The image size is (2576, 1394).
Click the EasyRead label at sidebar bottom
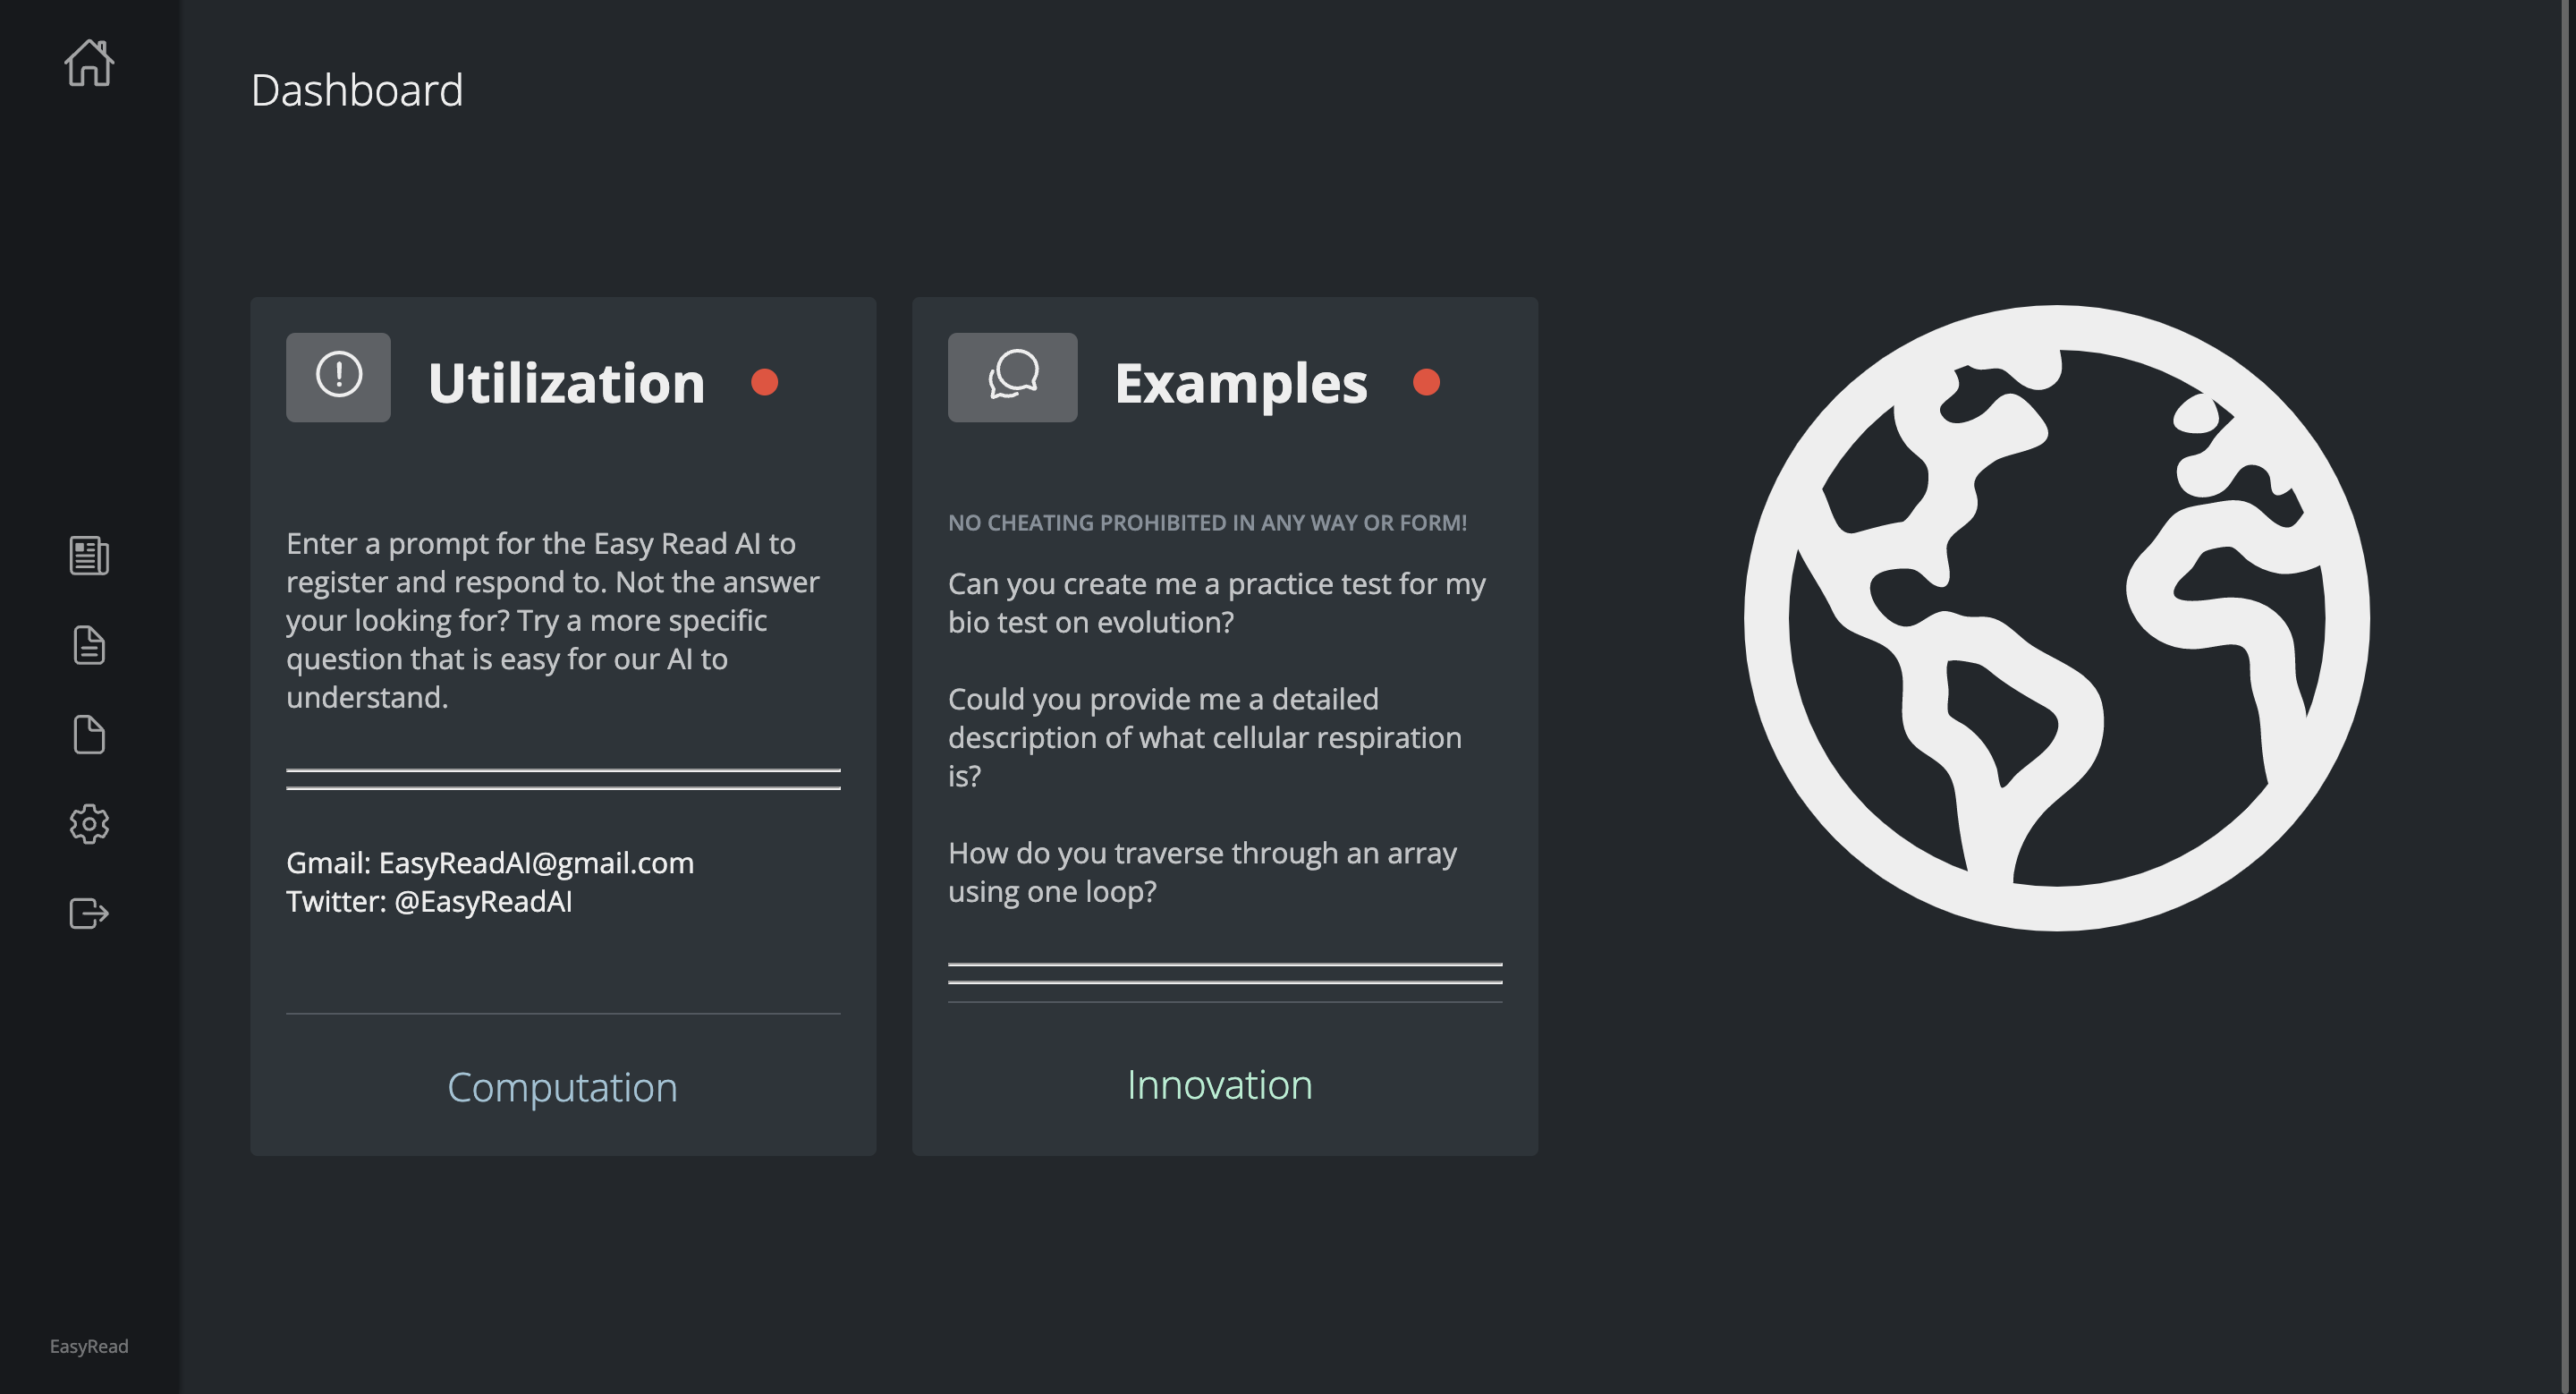pyautogui.click(x=89, y=1346)
